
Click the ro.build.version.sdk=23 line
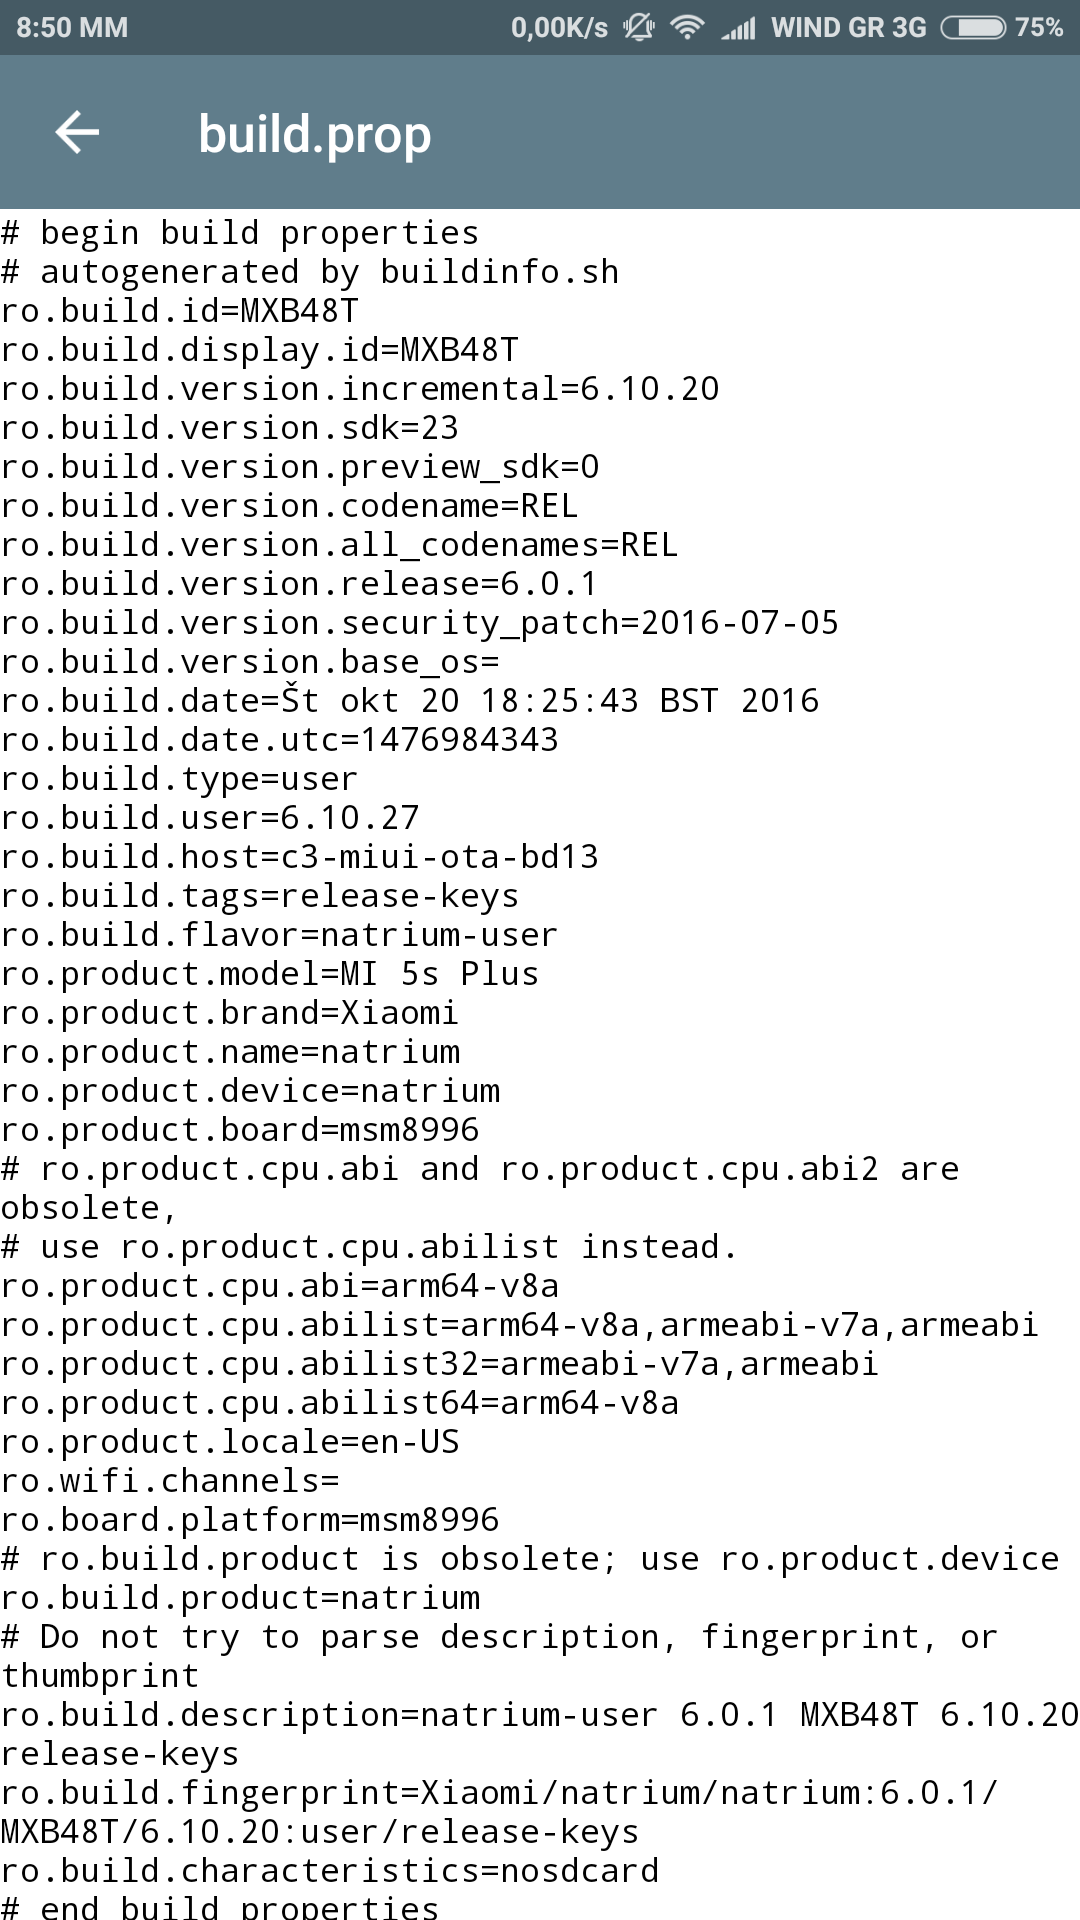point(230,428)
